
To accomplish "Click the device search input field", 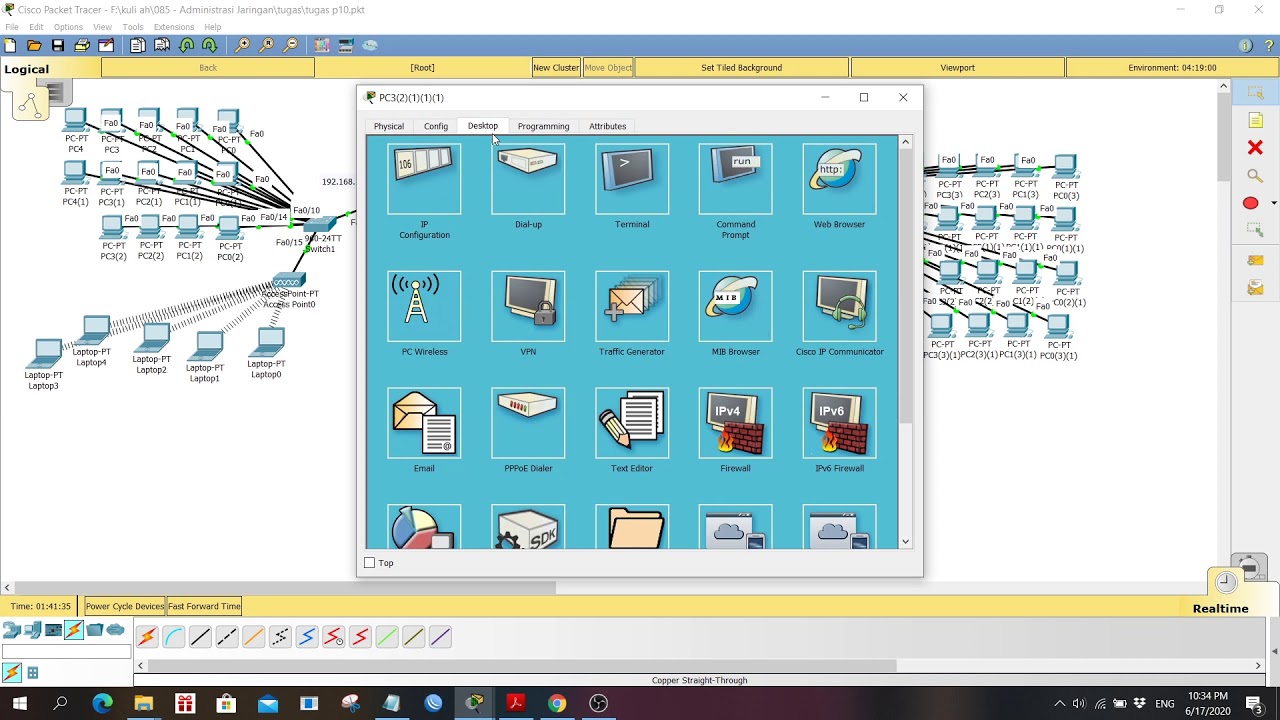I will point(66,652).
